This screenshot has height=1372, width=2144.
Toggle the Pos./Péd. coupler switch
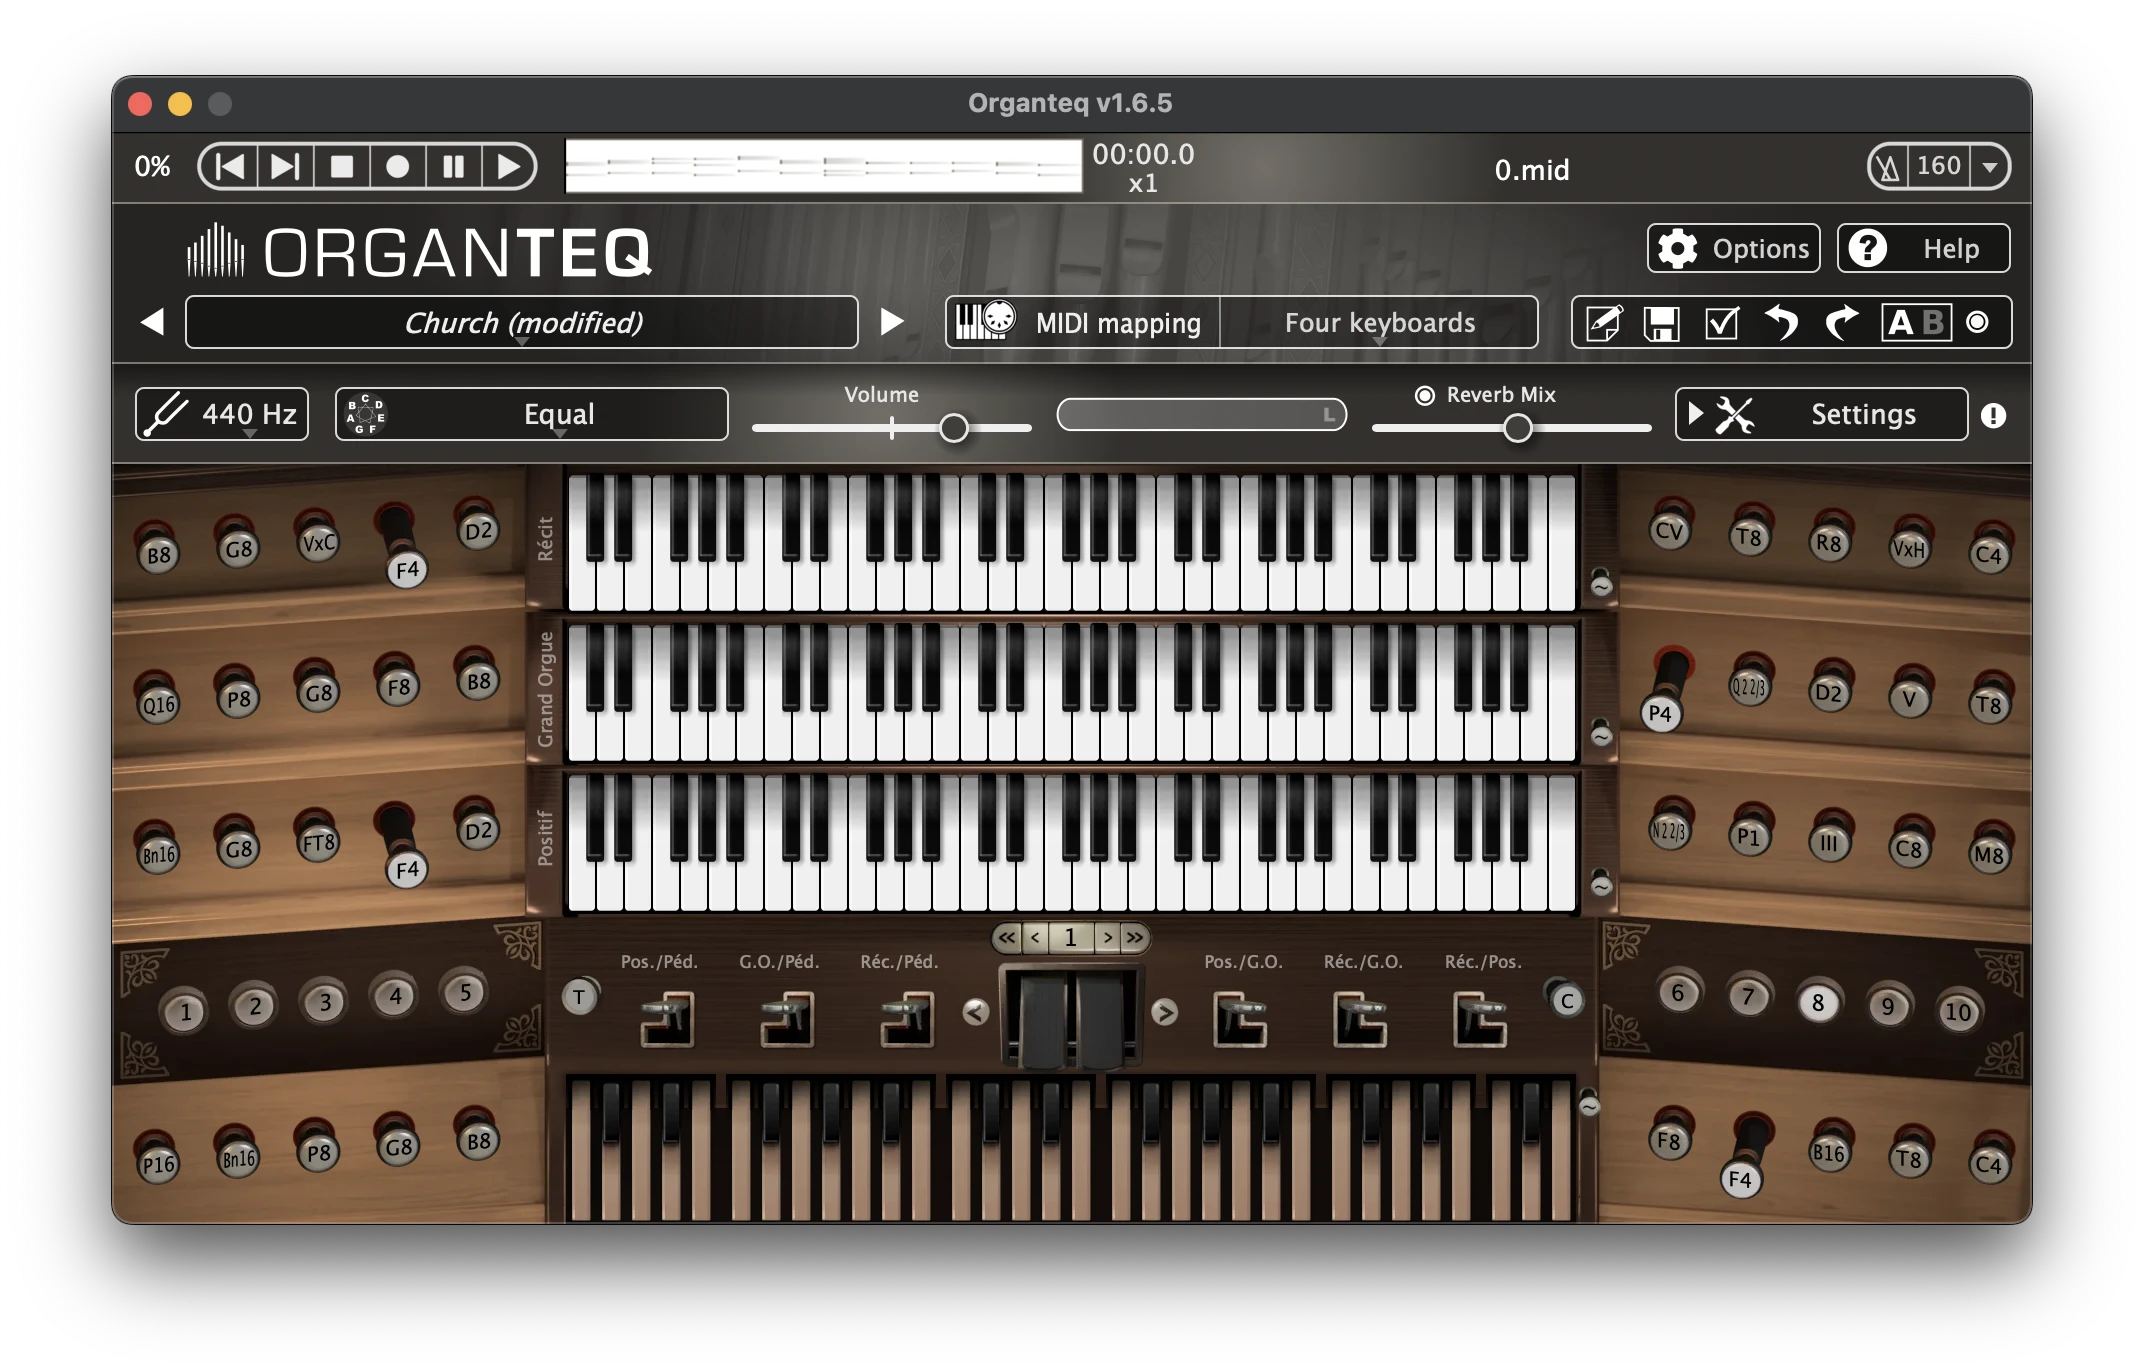pos(666,1018)
